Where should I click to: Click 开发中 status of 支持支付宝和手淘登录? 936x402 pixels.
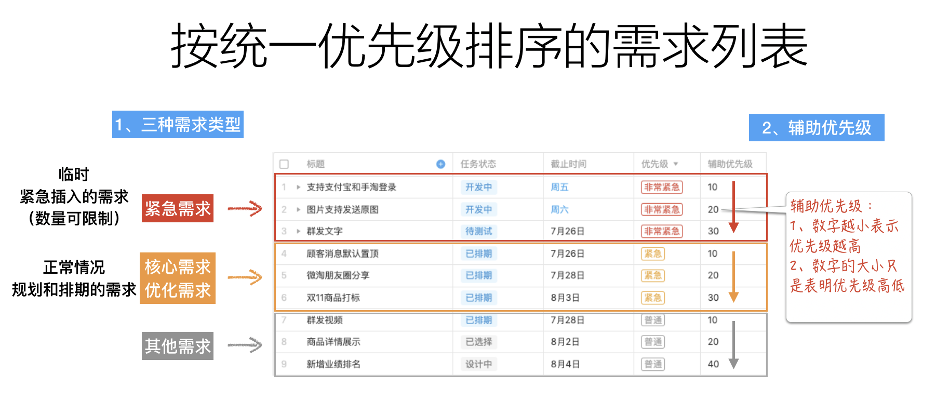click(479, 187)
